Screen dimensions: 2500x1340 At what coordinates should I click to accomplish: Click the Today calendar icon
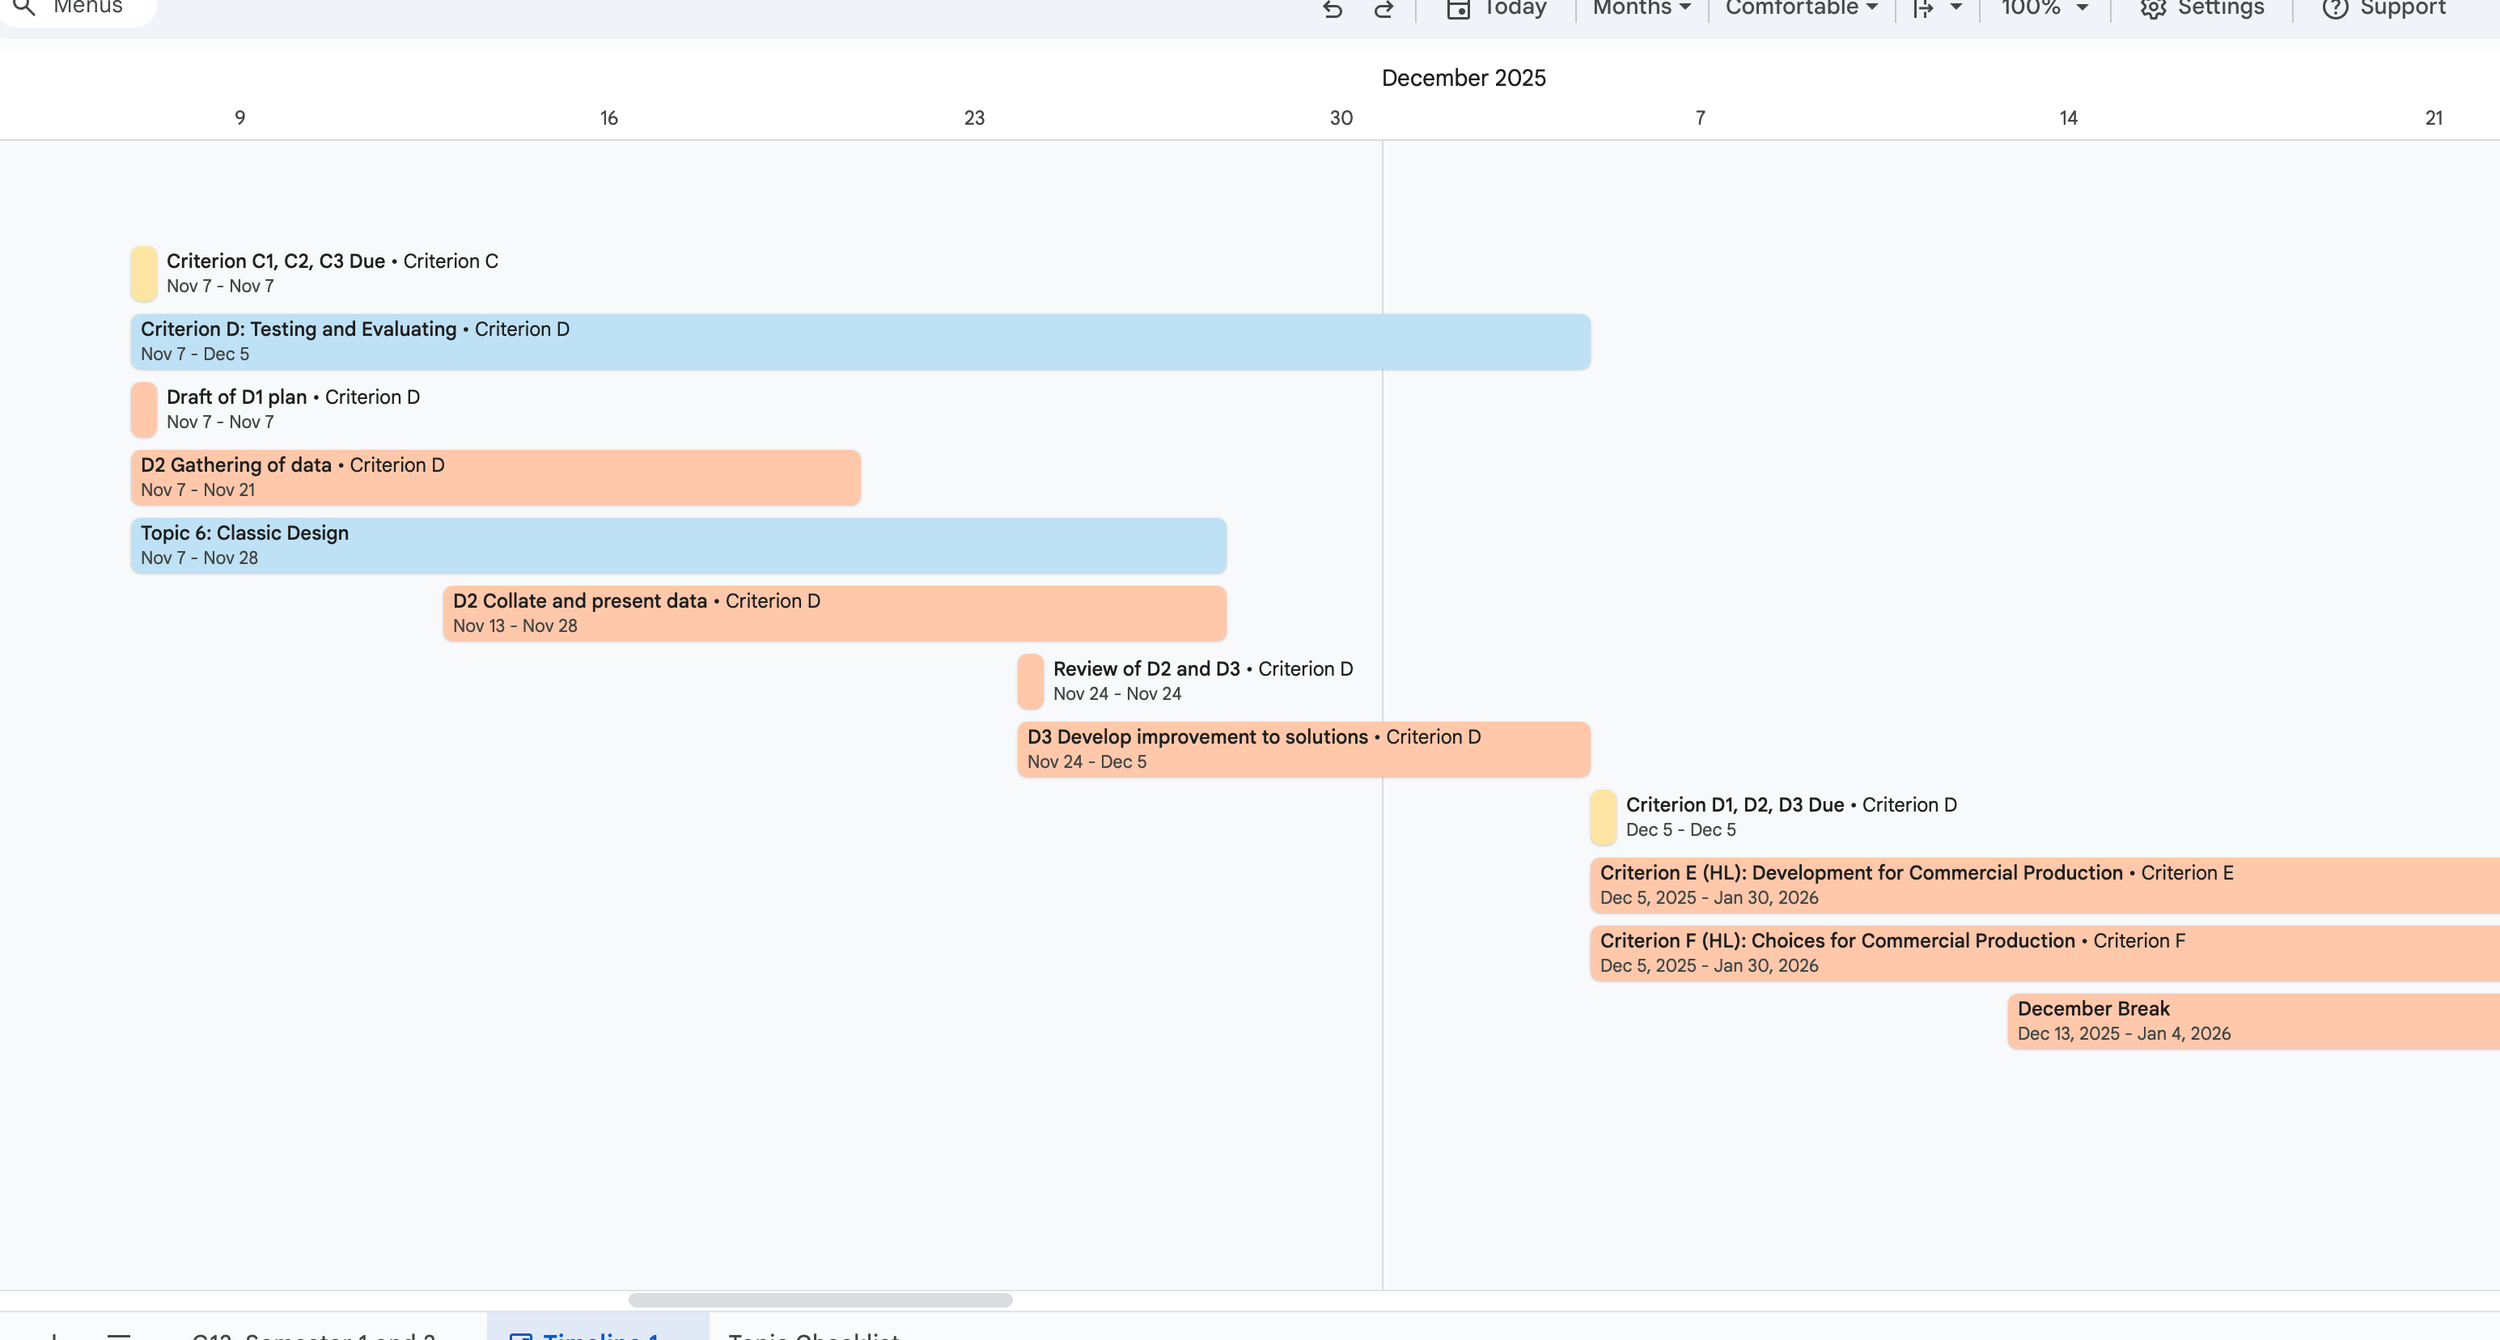pyautogui.click(x=1458, y=9)
